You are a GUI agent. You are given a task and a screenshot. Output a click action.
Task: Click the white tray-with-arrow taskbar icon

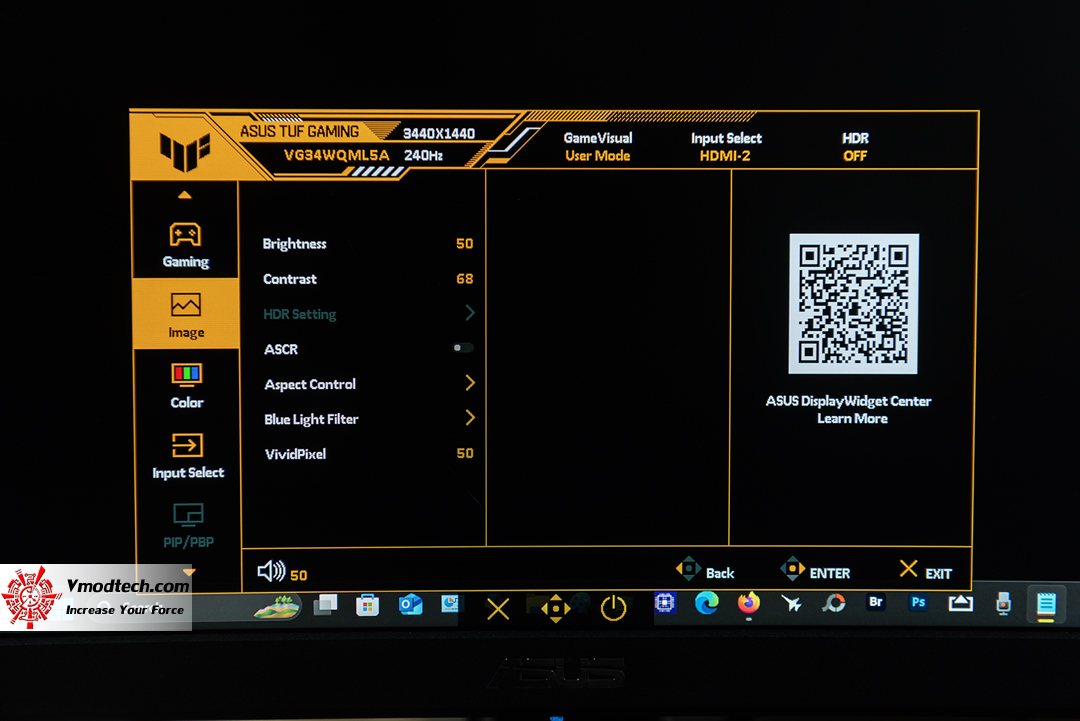click(x=961, y=603)
